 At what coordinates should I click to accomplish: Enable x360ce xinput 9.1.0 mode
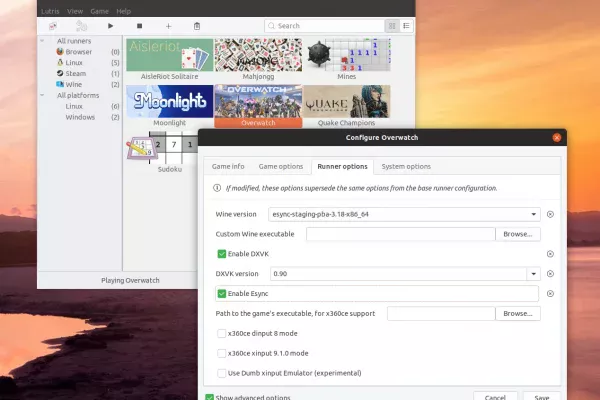(222, 353)
